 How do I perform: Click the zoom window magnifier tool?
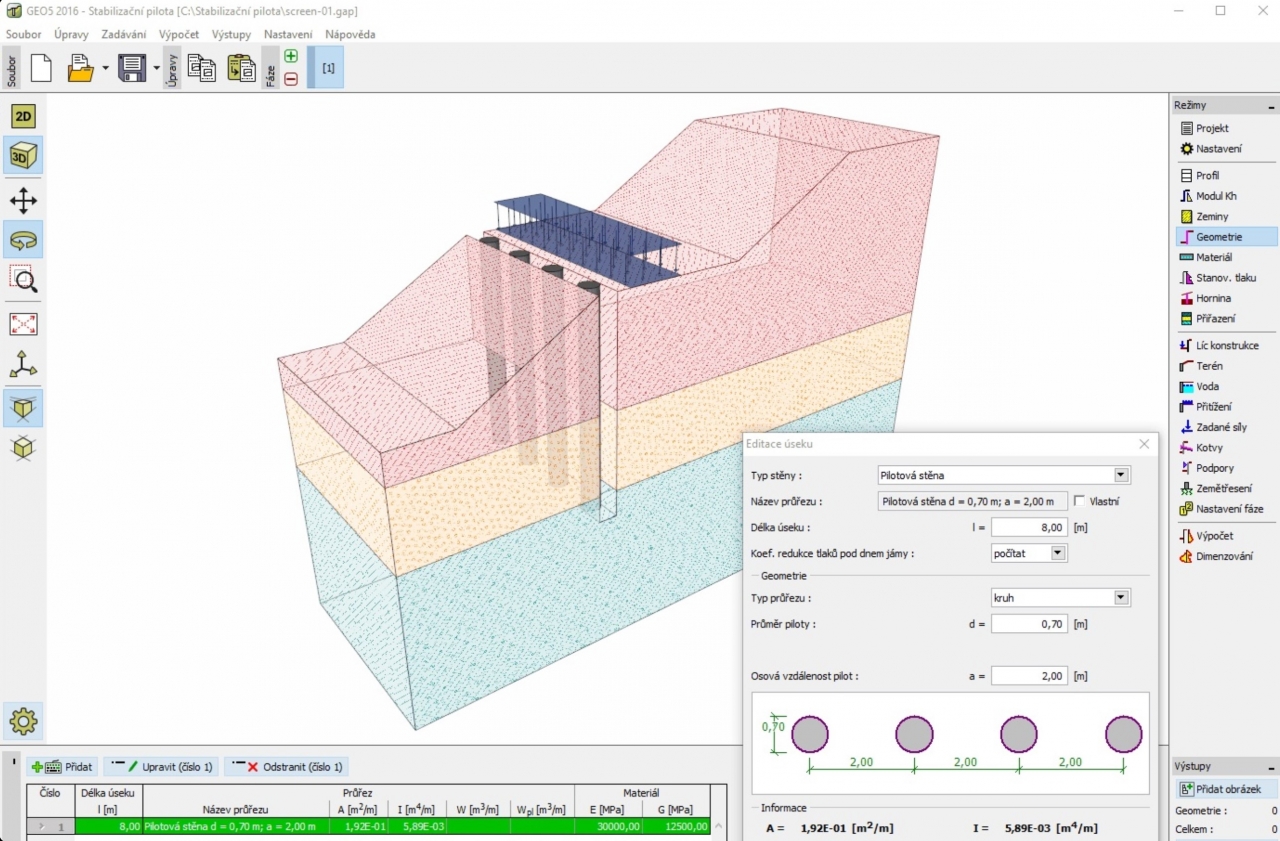pos(23,279)
